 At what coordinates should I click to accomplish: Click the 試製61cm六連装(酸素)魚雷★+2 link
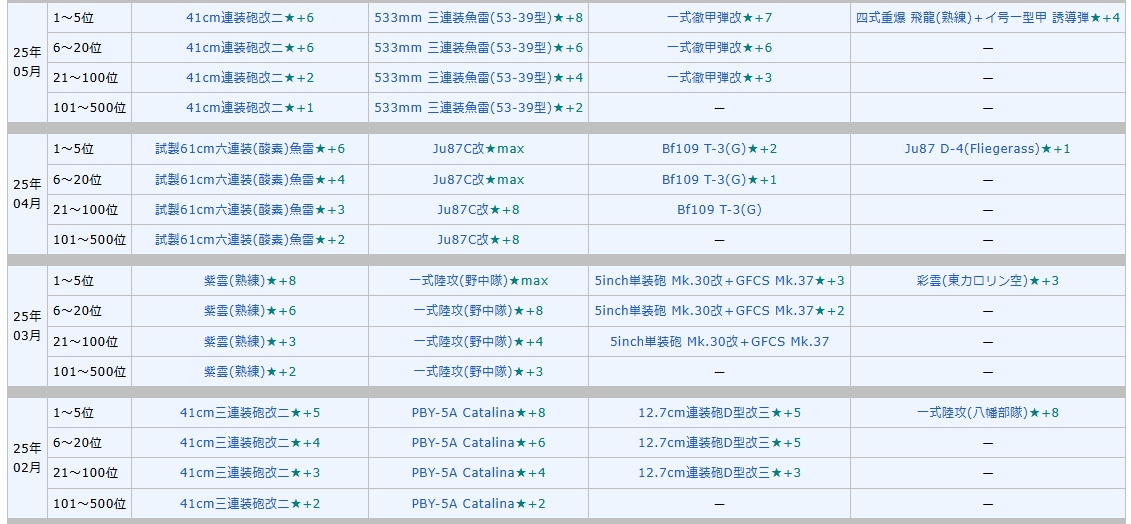click(249, 240)
